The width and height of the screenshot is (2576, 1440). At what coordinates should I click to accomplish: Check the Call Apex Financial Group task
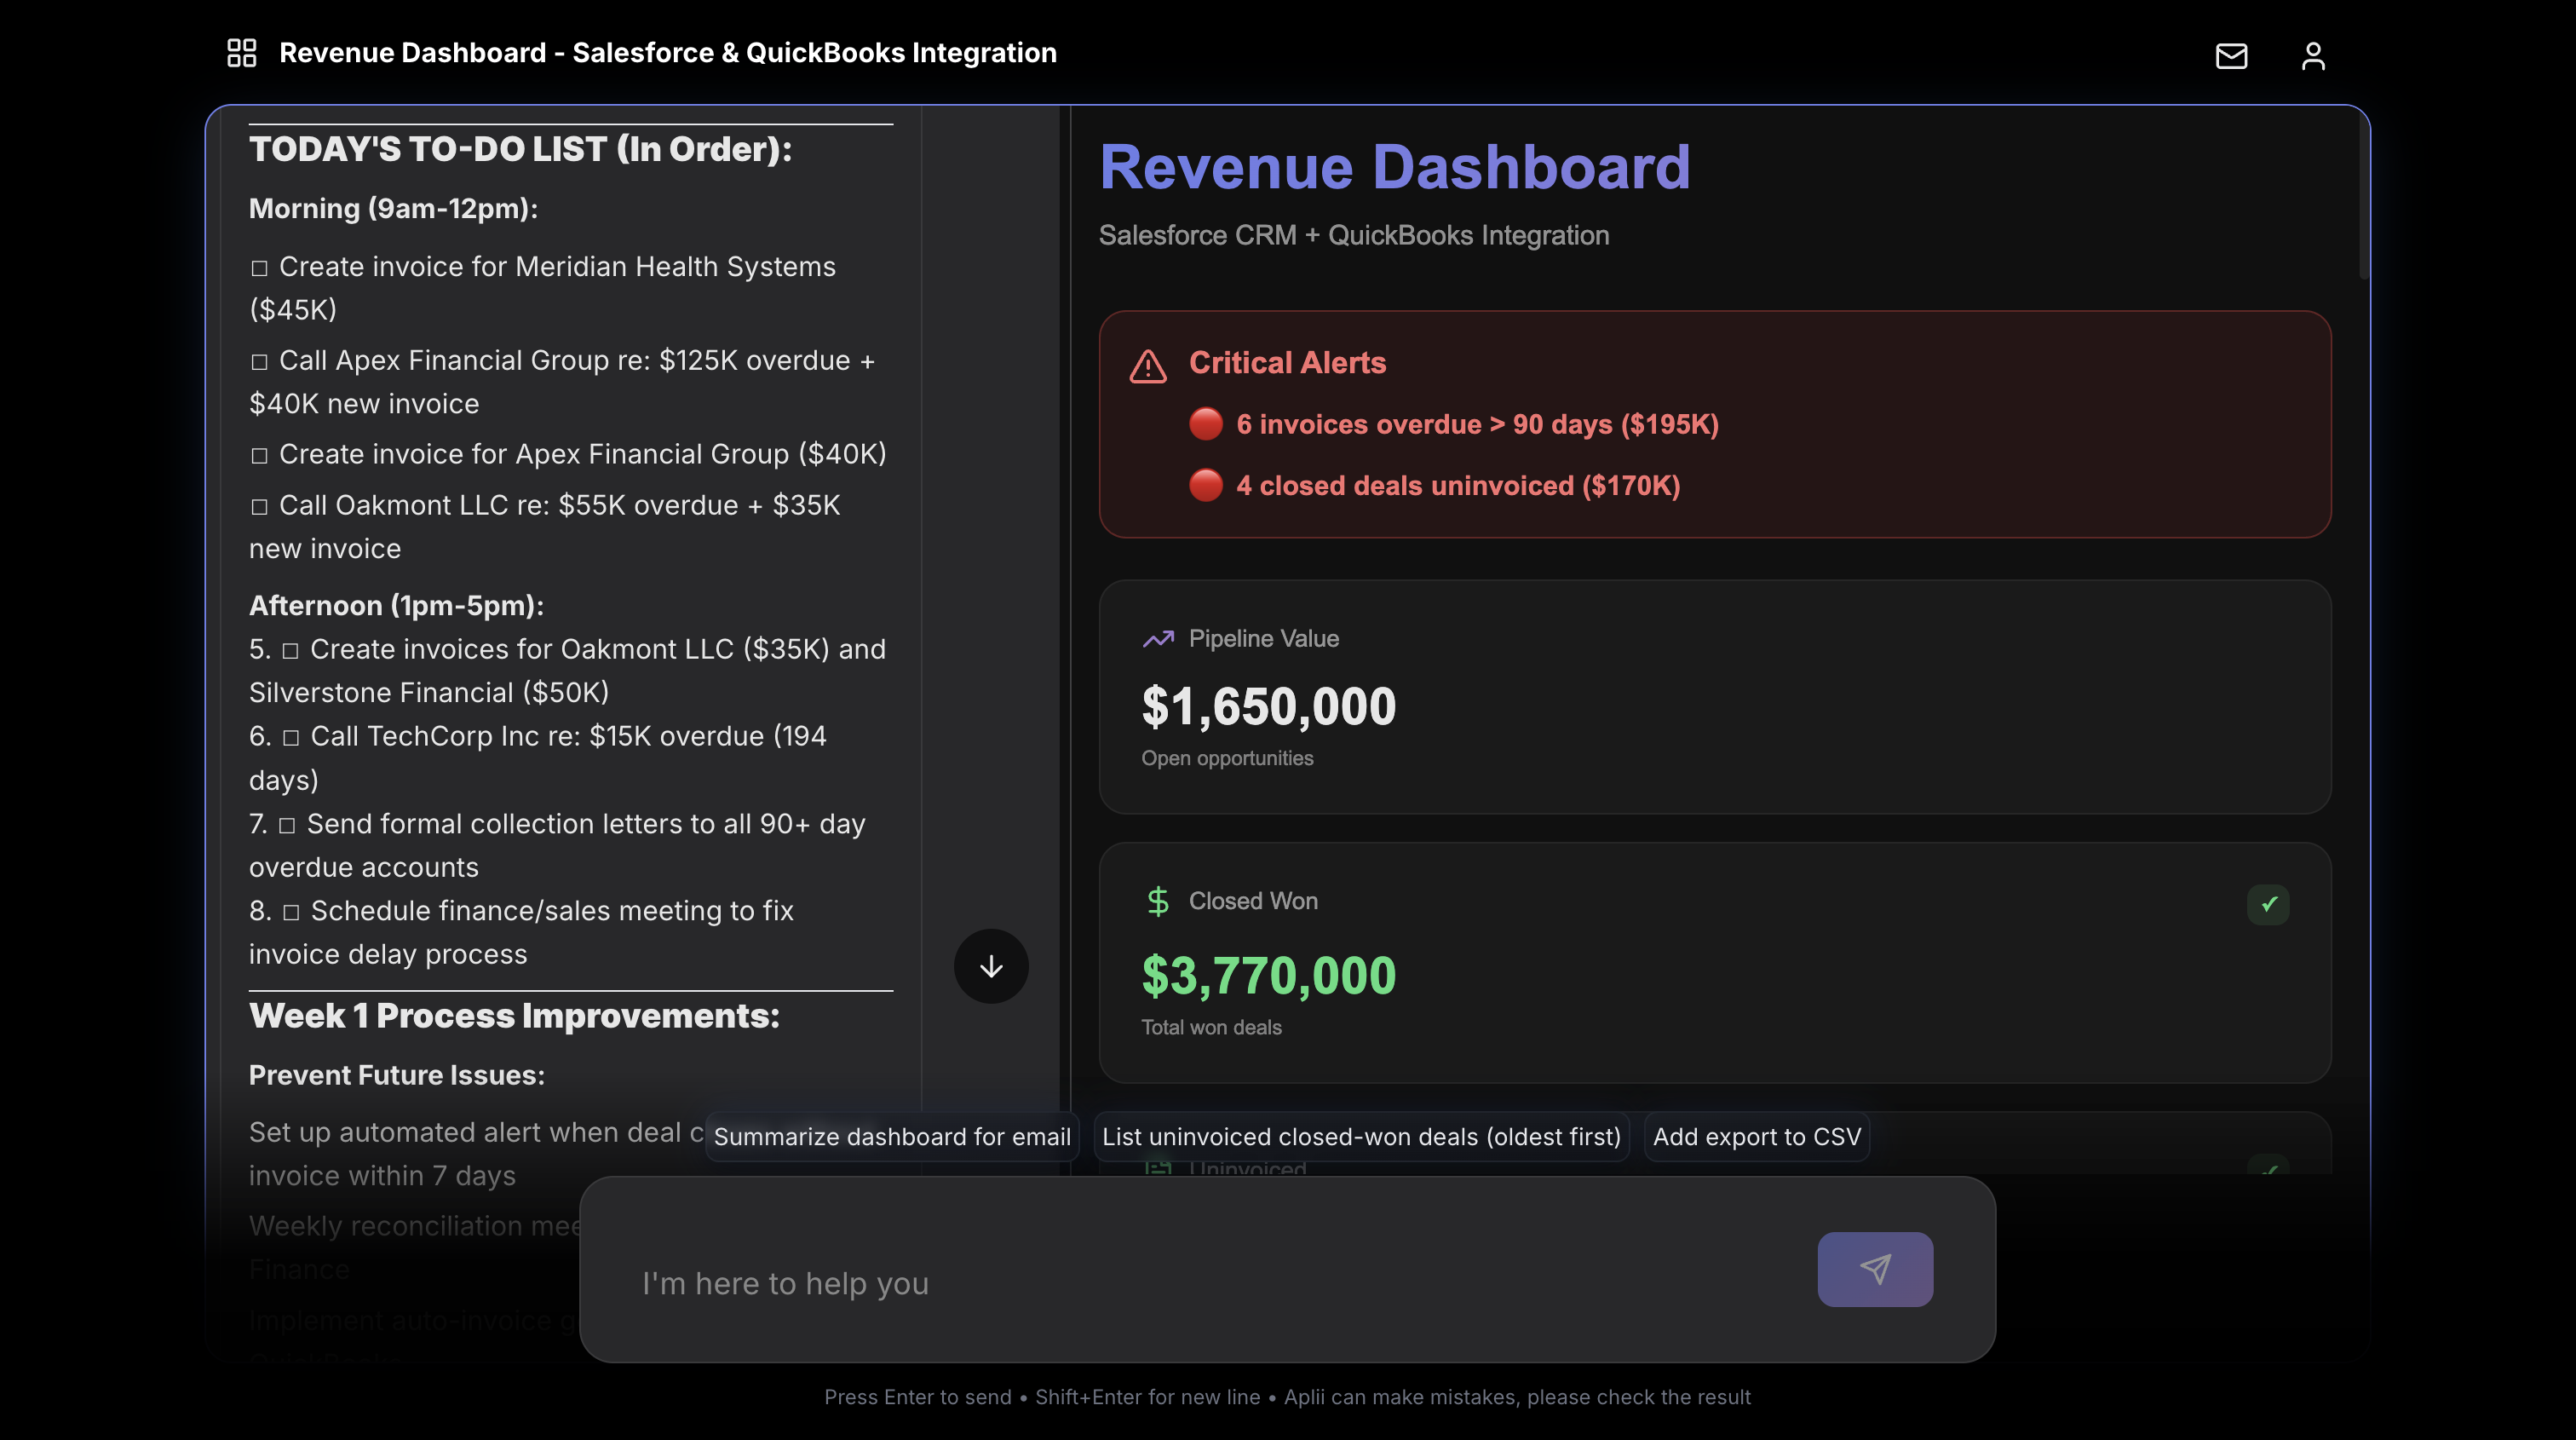point(260,360)
